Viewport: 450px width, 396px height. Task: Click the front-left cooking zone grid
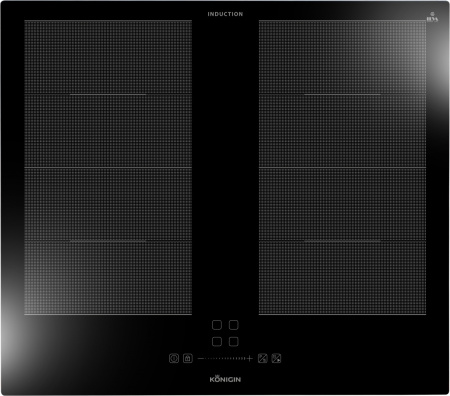[x=108, y=241]
